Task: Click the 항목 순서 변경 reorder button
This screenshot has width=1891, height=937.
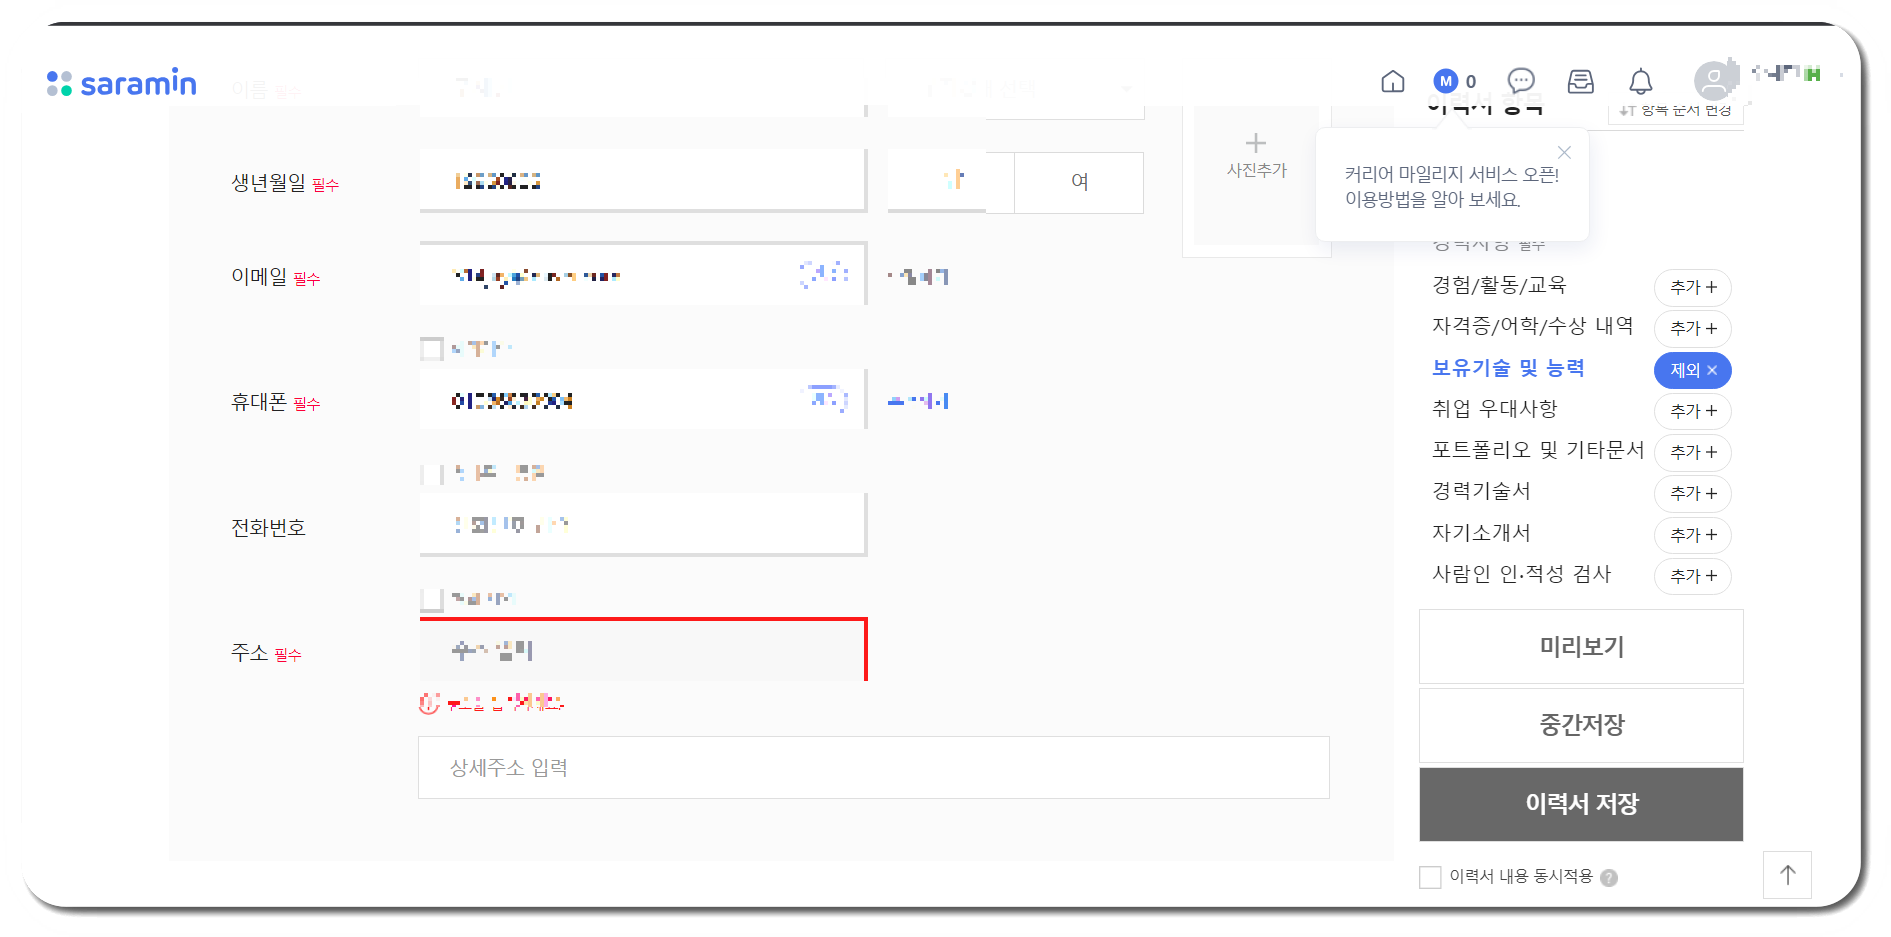Action: point(1676,112)
